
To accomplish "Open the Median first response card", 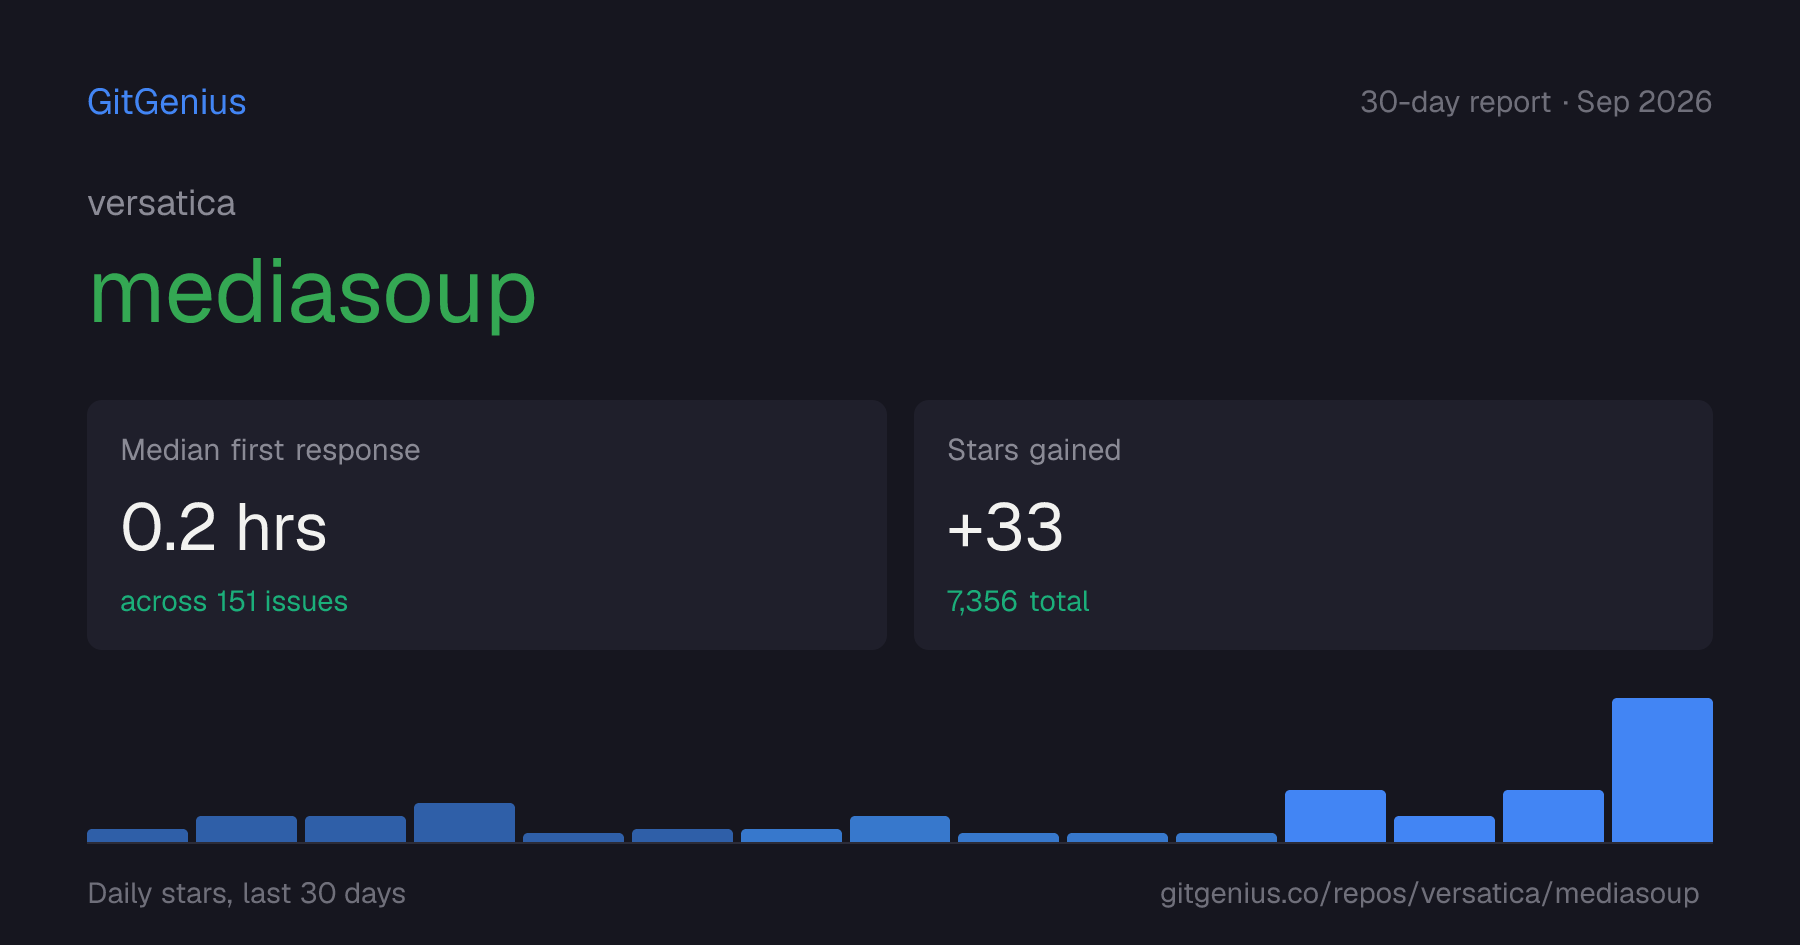I will 487,525.
